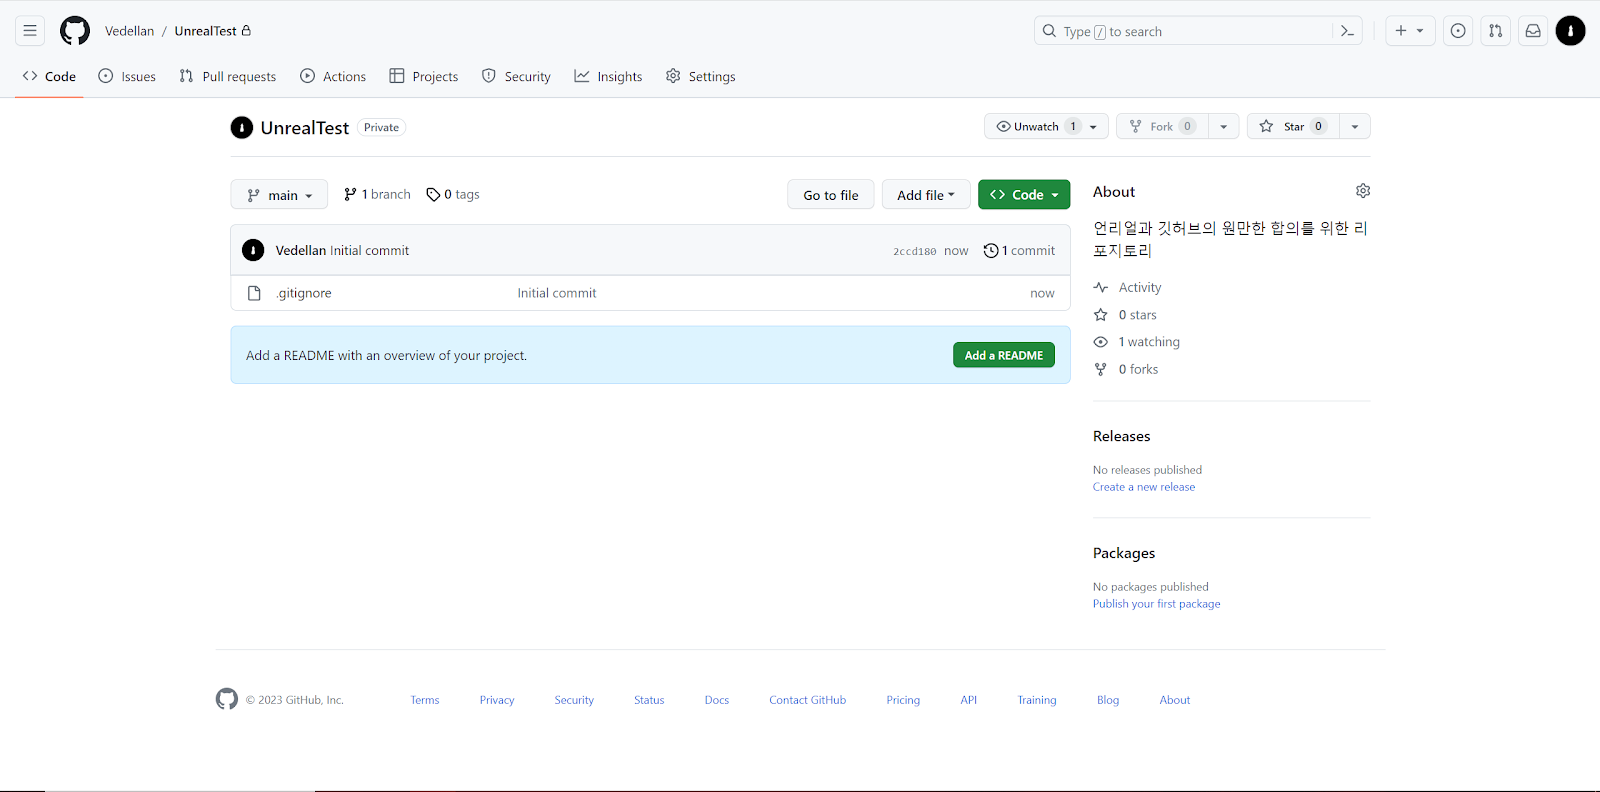
Task: Open the create new plus menu
Action: [1410, 31]
